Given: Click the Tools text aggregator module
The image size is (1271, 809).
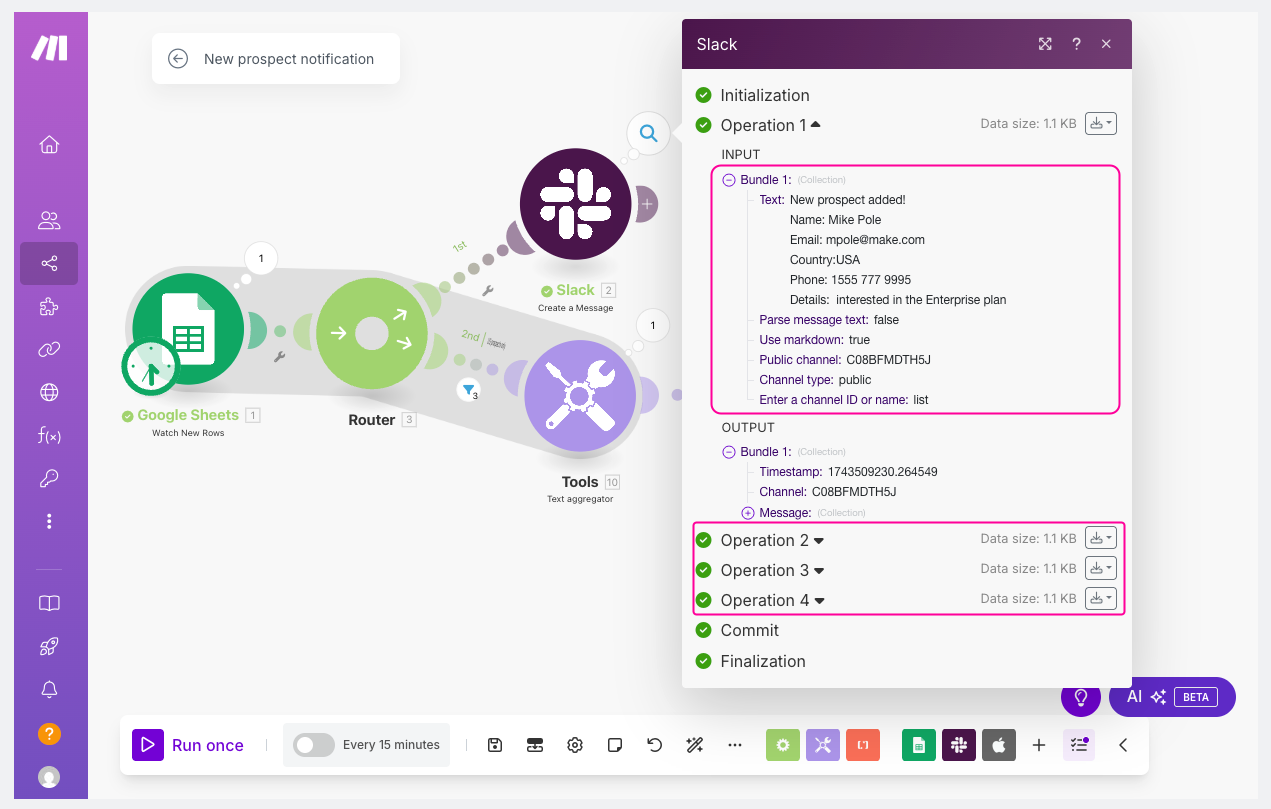Looking at the screenshot, I should (x=580, y=396).
